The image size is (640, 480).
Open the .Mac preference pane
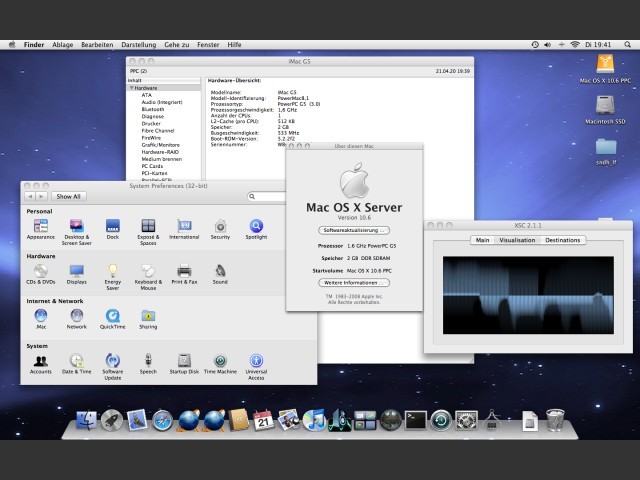tap(41, 319)
